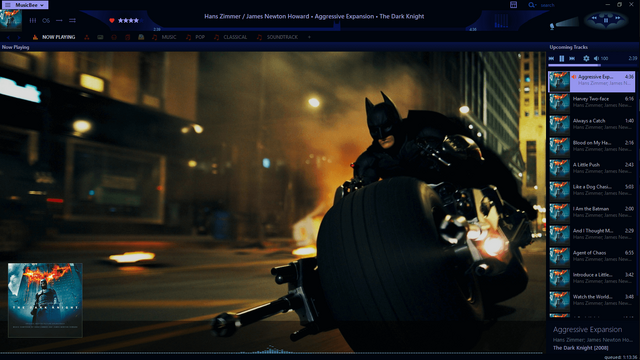
Task: Open the MusicBee main menu dropdown
Action: coord(25,5)
